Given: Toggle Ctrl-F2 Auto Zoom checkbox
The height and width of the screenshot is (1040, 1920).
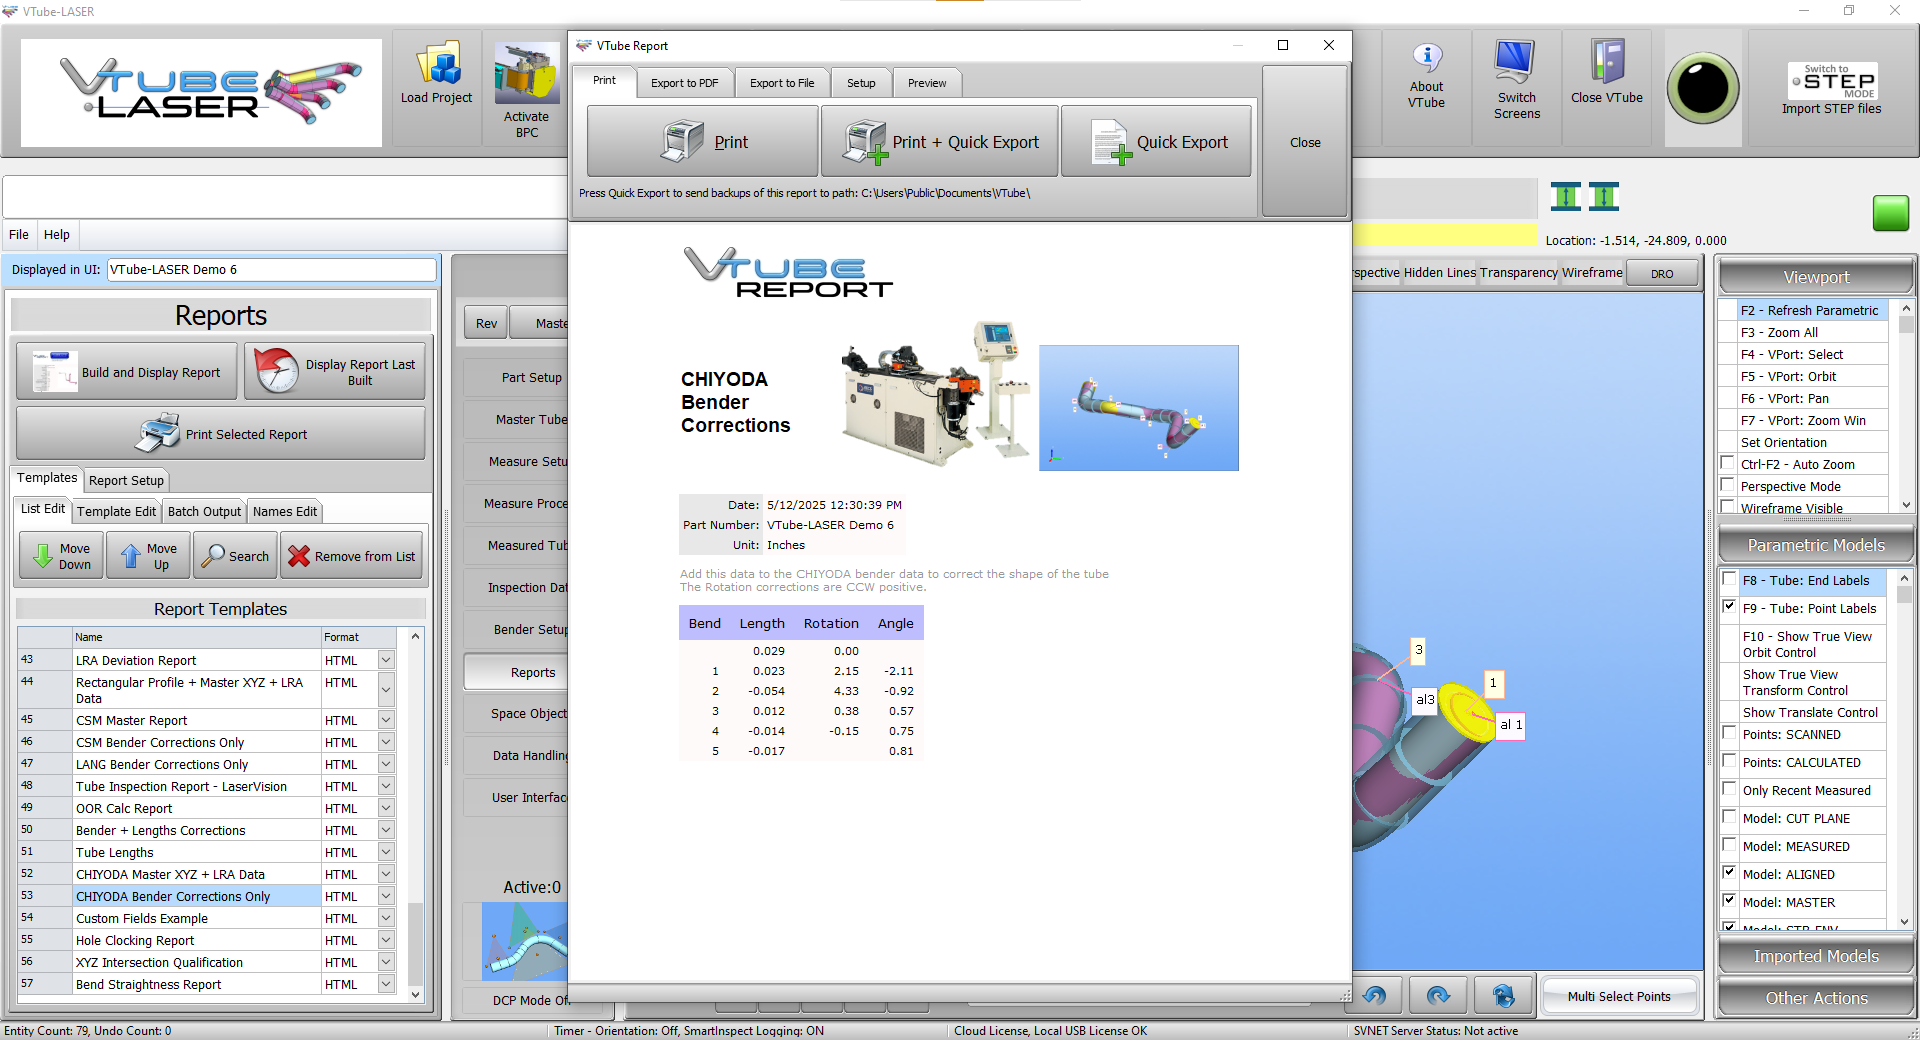Looking at the screenshot, I should point(1727,463).
